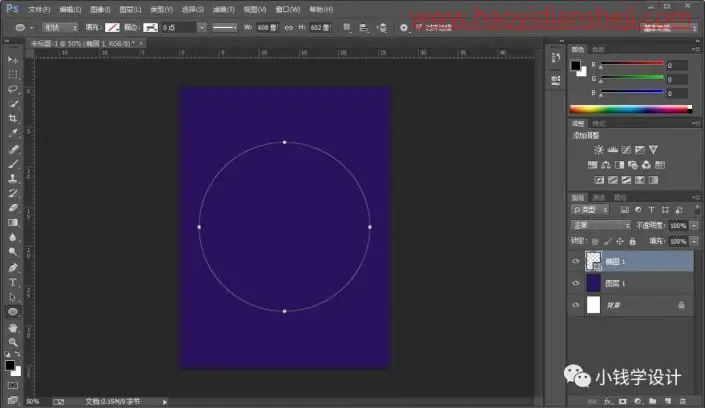This screenshot has height=408, width=705.
Task: Select the Hand tool
Action: click(x=13, y=328)
